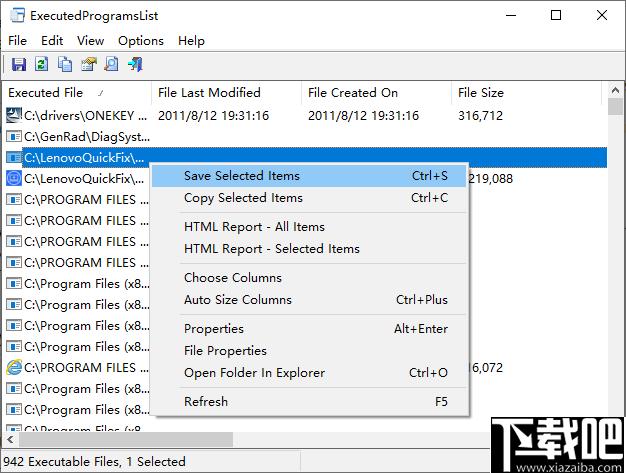
Task: Click the vertical scrollbar up arrow
Action: pyautogui.click(x=615, y=91)
